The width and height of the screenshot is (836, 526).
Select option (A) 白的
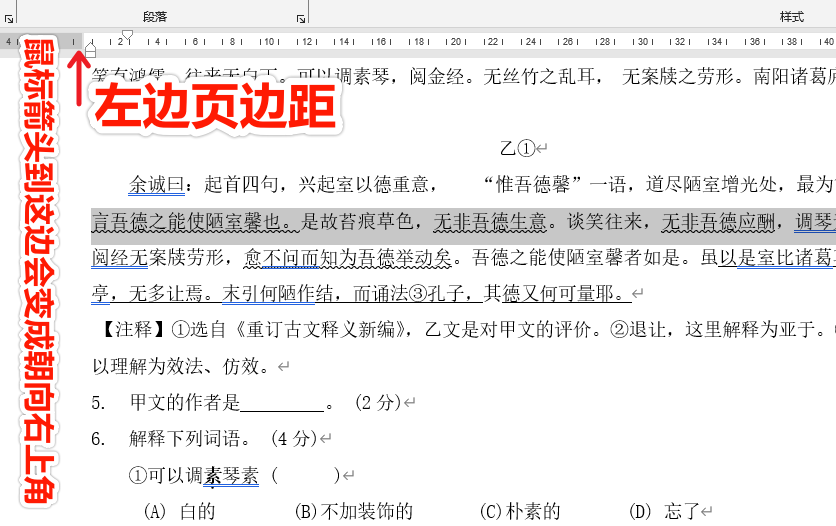pyautogui.click(x=180, y=511)
